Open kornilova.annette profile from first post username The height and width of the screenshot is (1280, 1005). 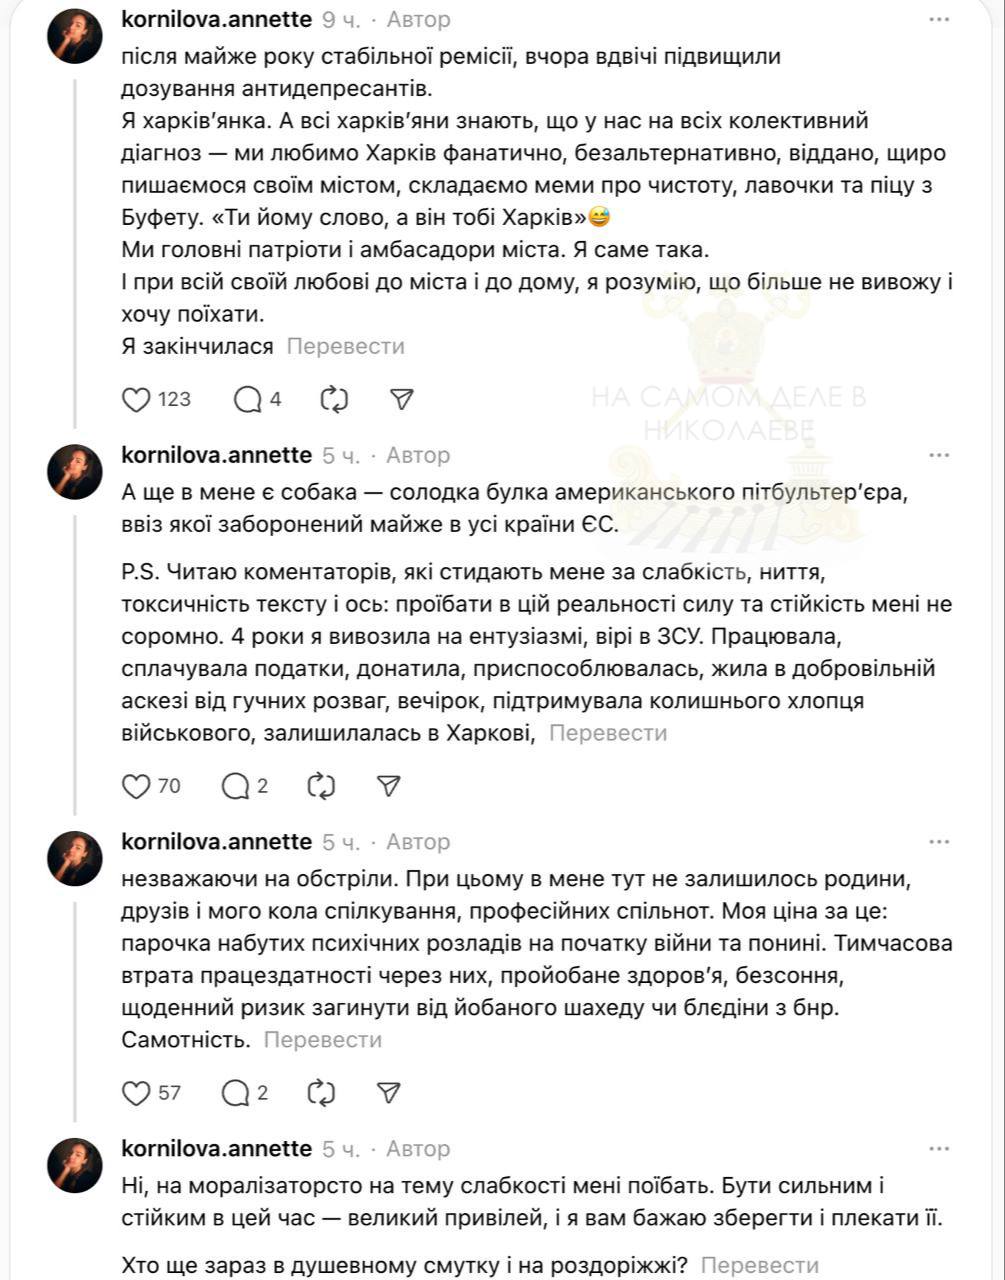point(216,19)
